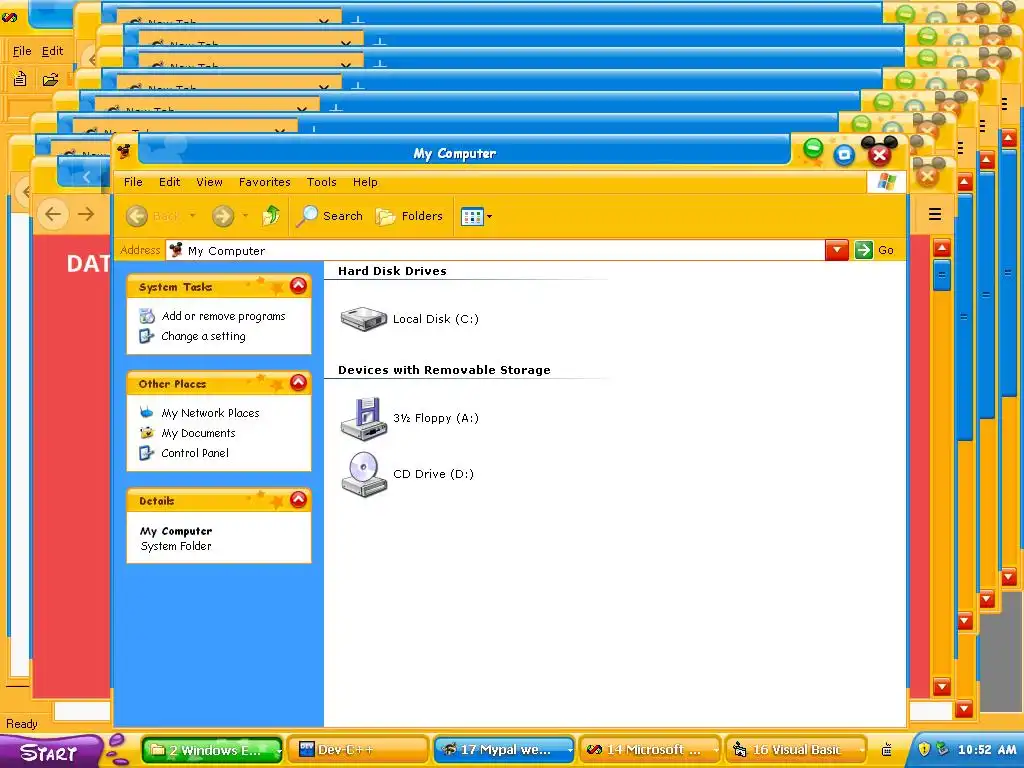1024x768 pixels.
Task: Click the Mickey icon inside the Address field
Action: coord(176,250)
